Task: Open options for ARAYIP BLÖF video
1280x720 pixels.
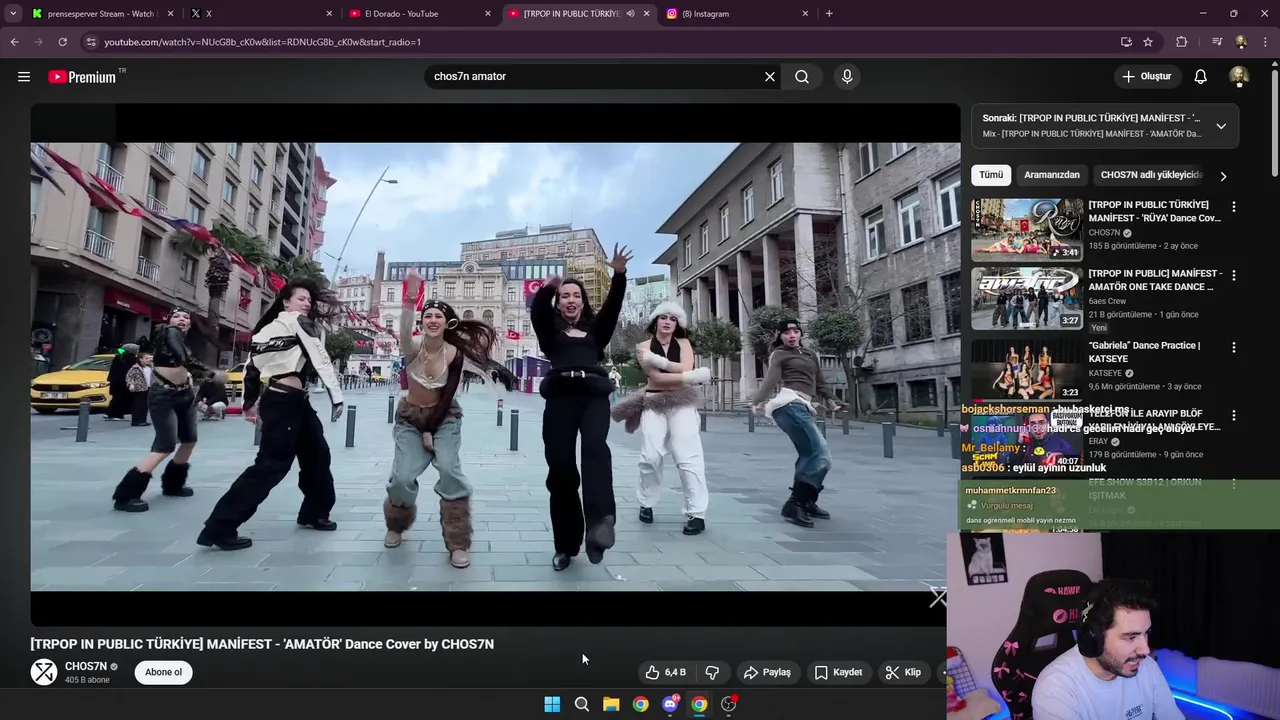Action: click(1234, 416)
